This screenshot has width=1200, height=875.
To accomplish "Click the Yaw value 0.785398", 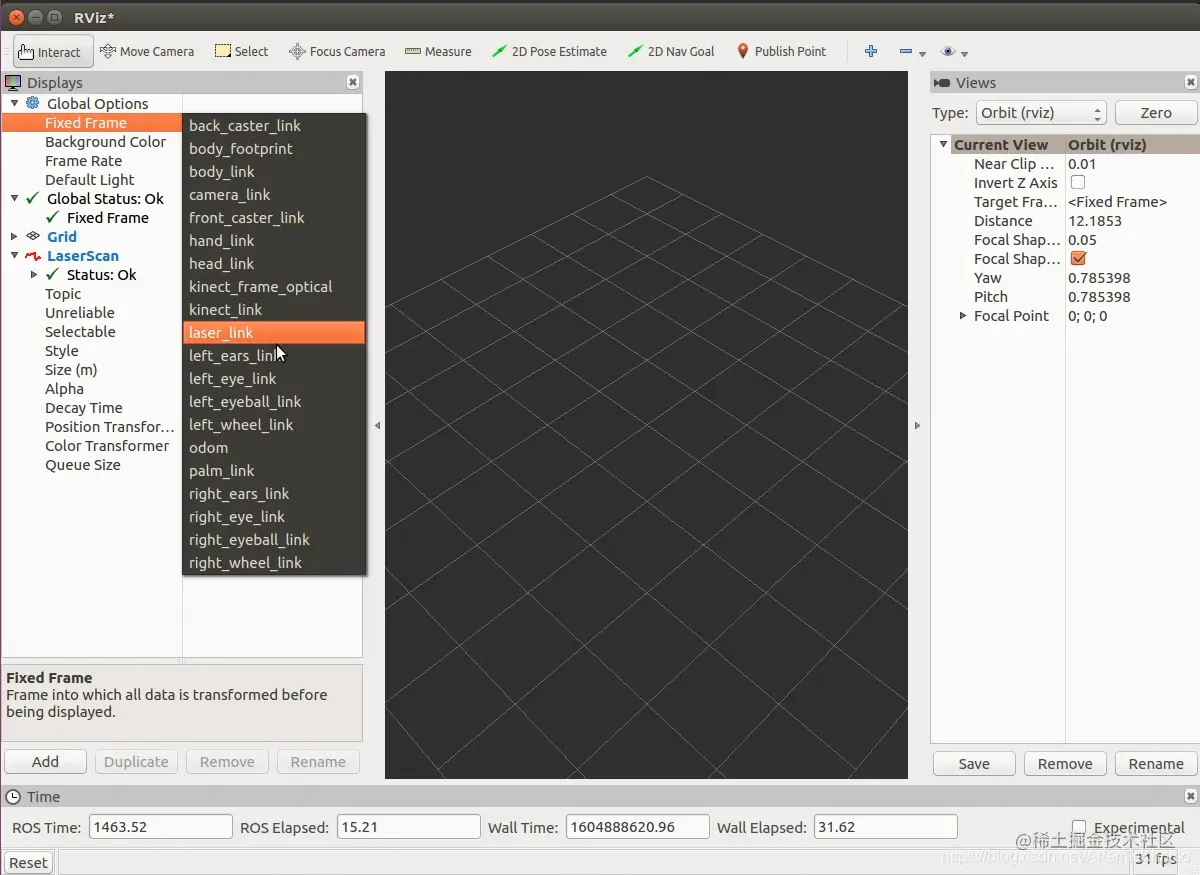I will tap(1099, 278).
